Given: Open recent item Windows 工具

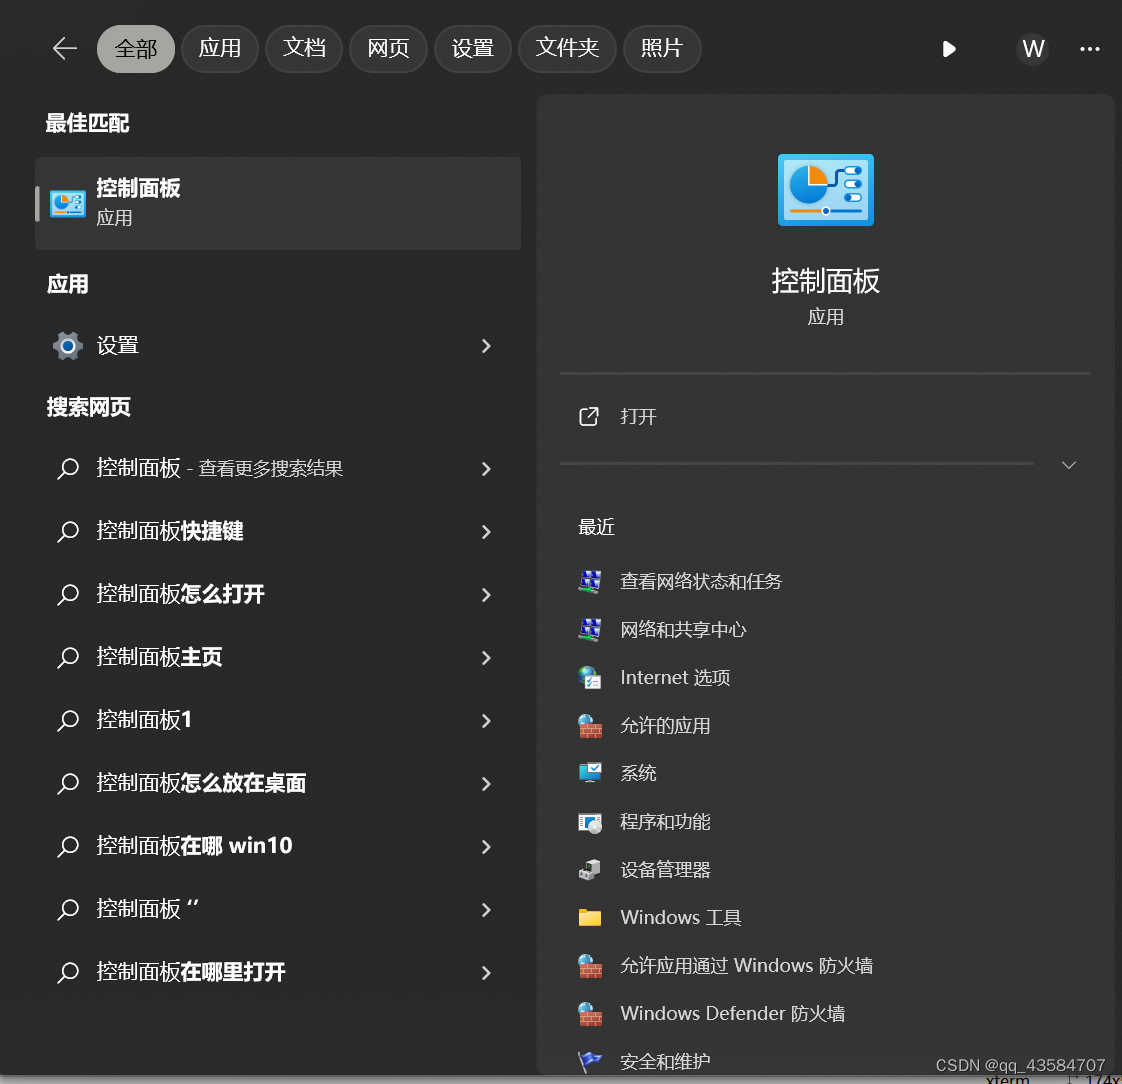Looking at the screenshot, I should (680, 917).
